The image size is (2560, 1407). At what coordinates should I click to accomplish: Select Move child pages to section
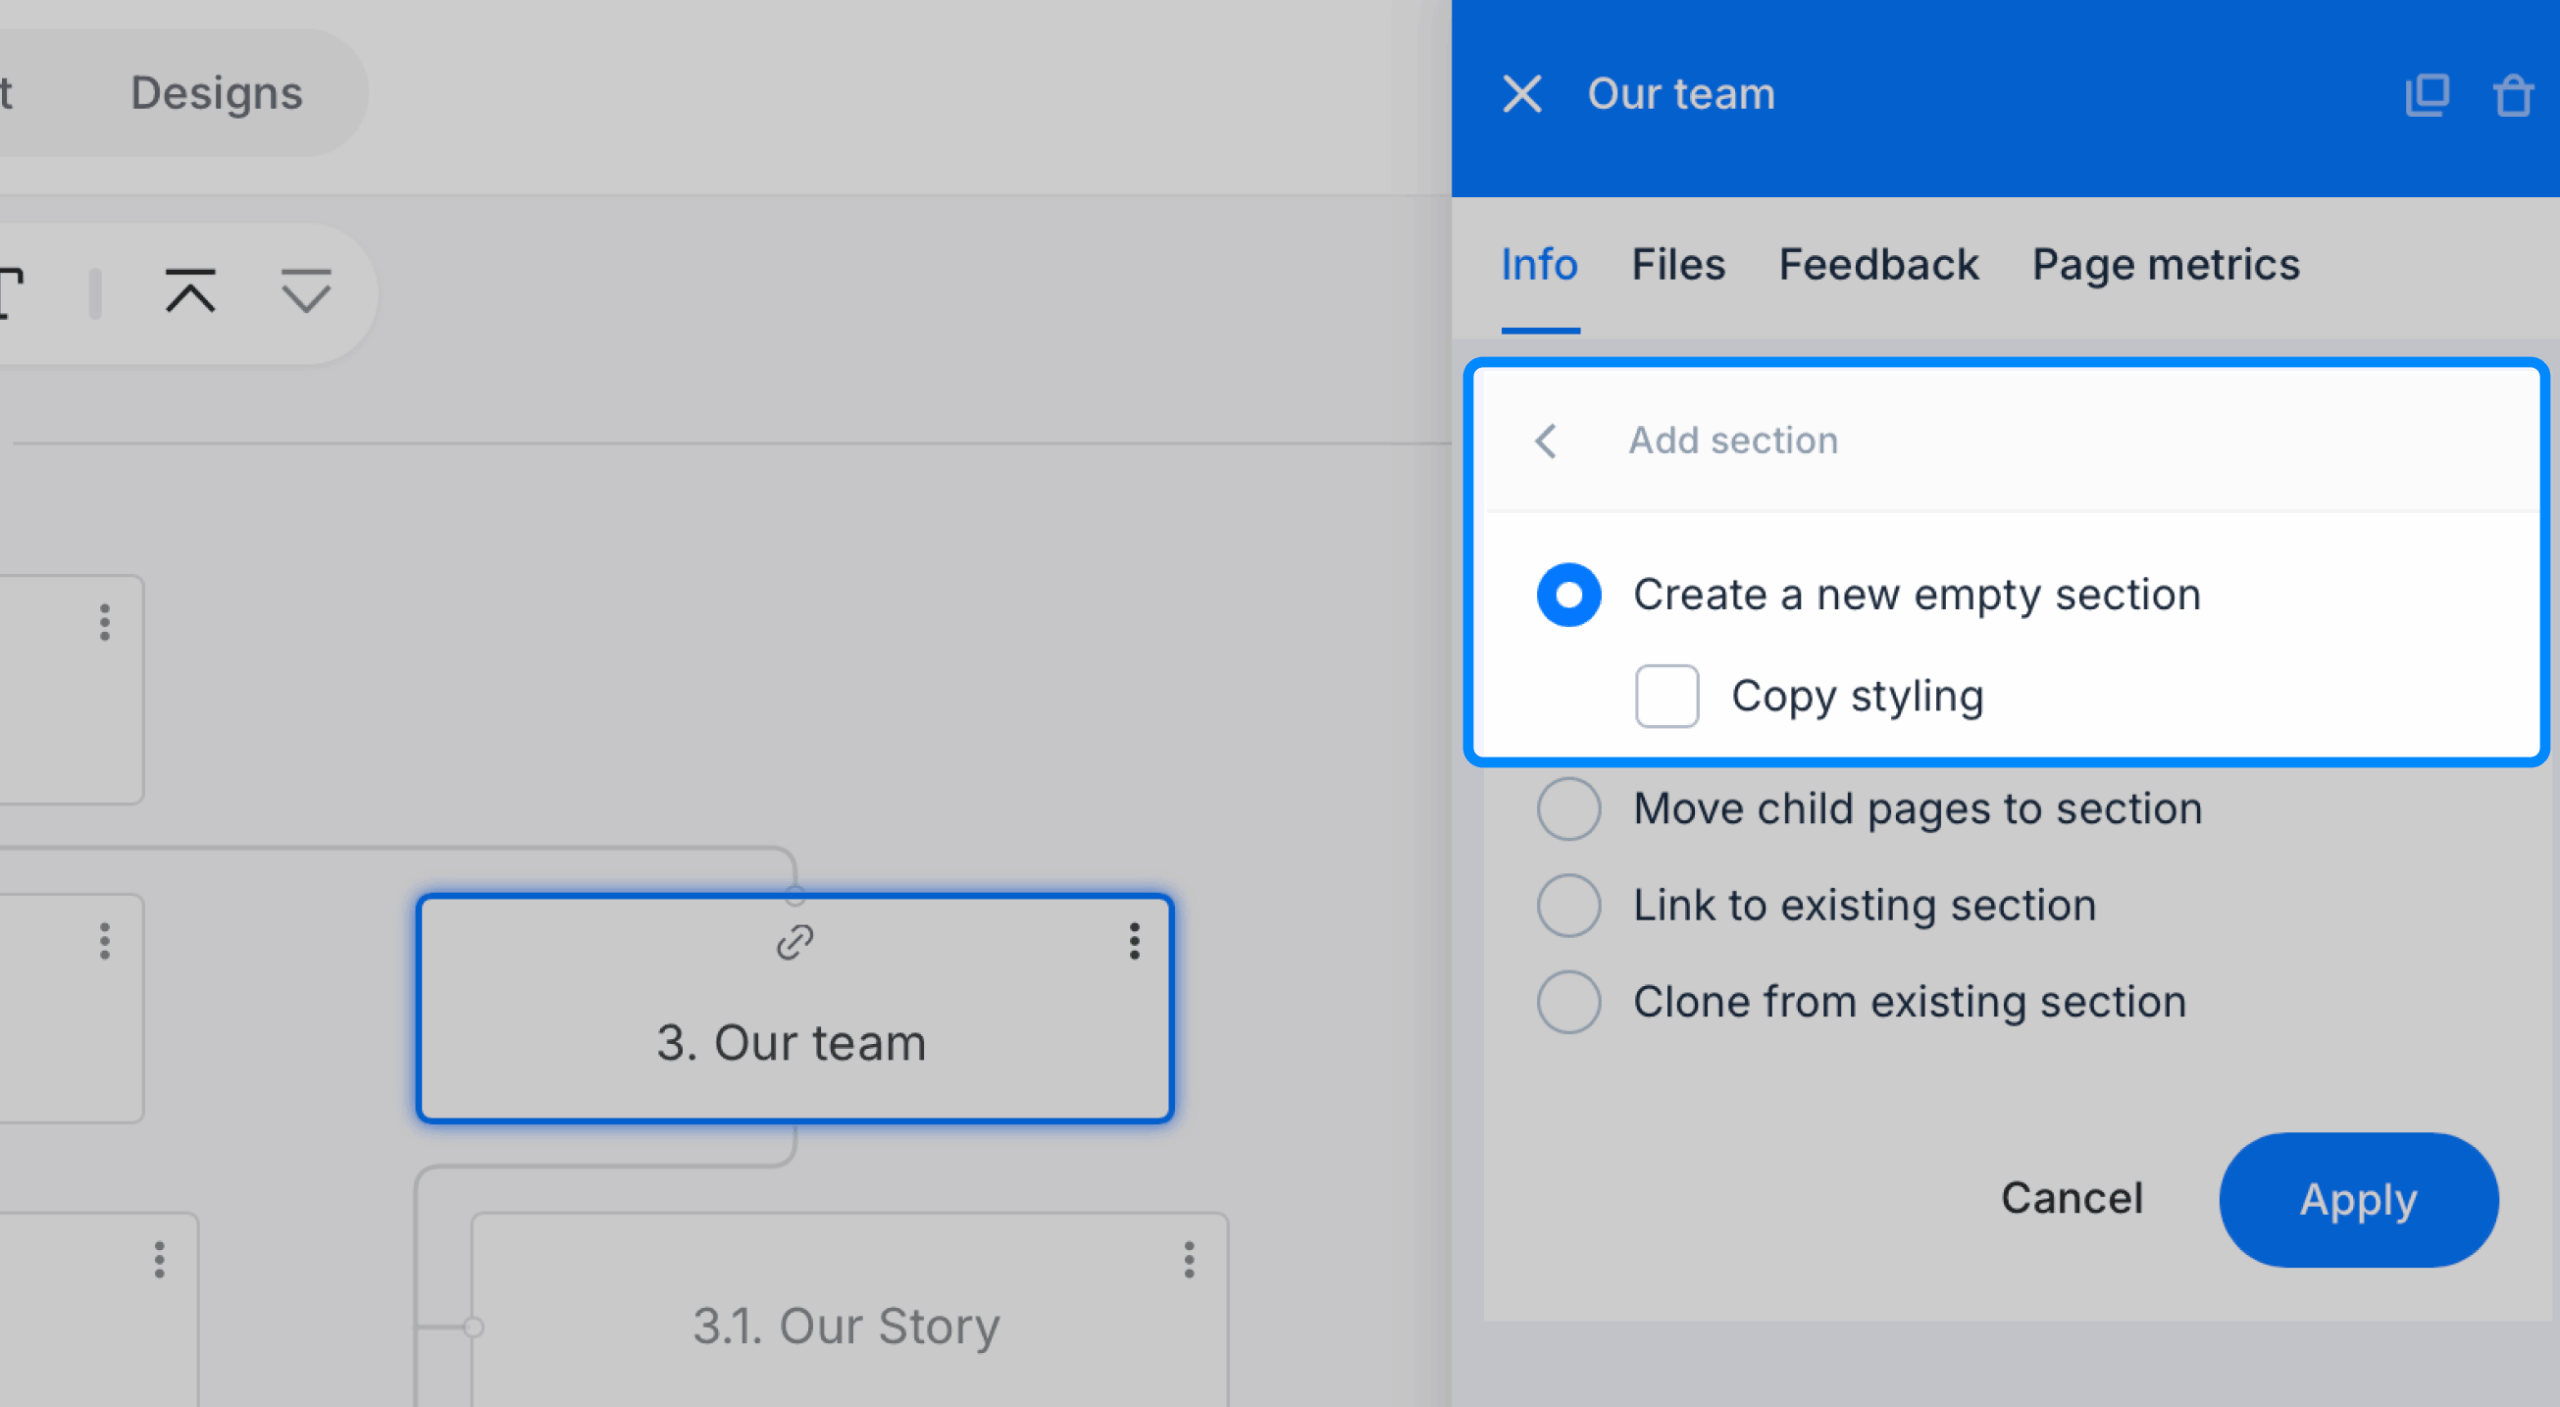(x=1568, y=809)
